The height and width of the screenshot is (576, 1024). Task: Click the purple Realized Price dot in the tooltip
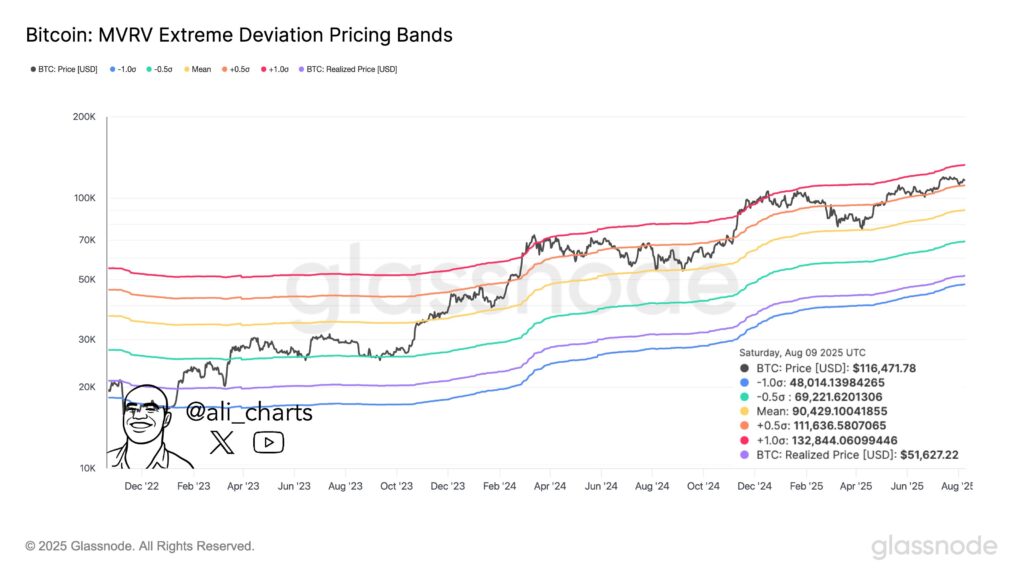(x=745, y=454)
